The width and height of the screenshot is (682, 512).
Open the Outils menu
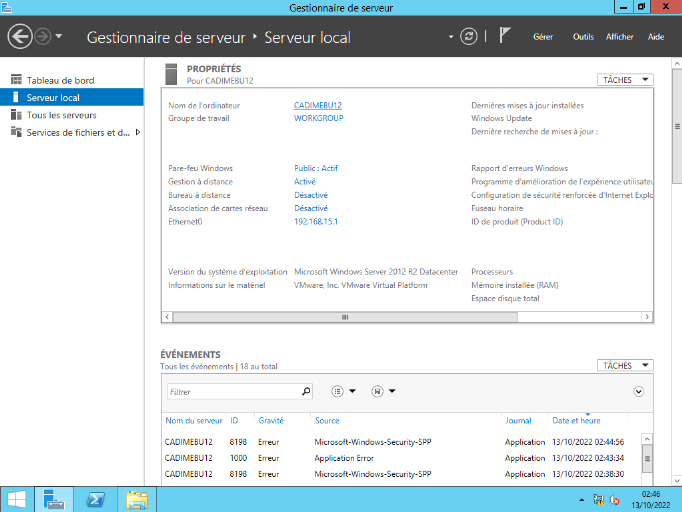583,37
